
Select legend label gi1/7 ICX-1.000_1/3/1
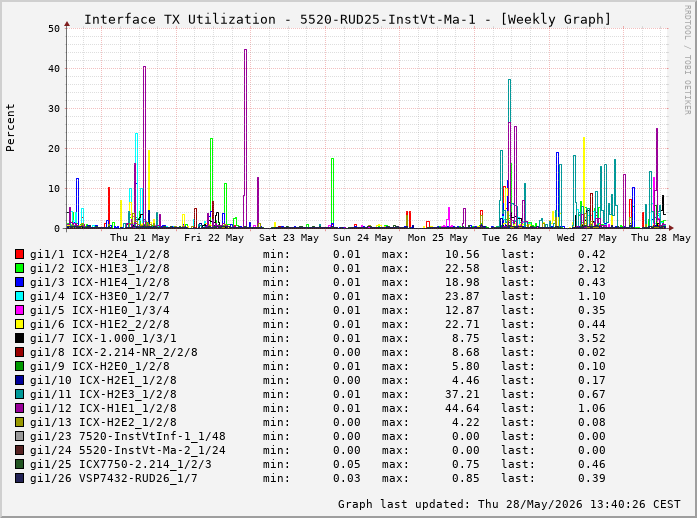point(103,338)
